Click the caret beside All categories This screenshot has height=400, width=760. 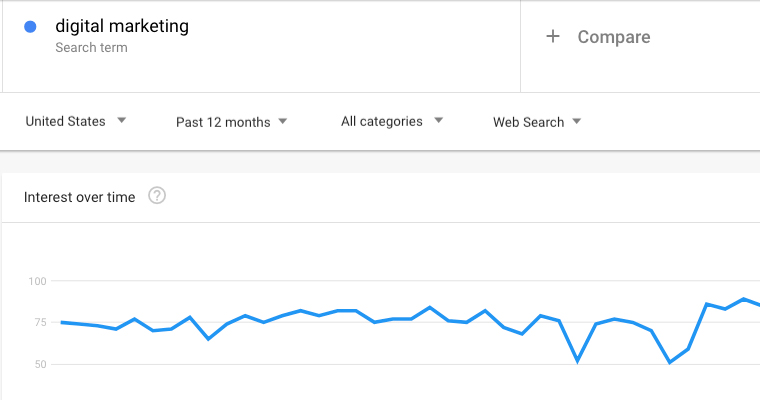click(x=439, y=121)
